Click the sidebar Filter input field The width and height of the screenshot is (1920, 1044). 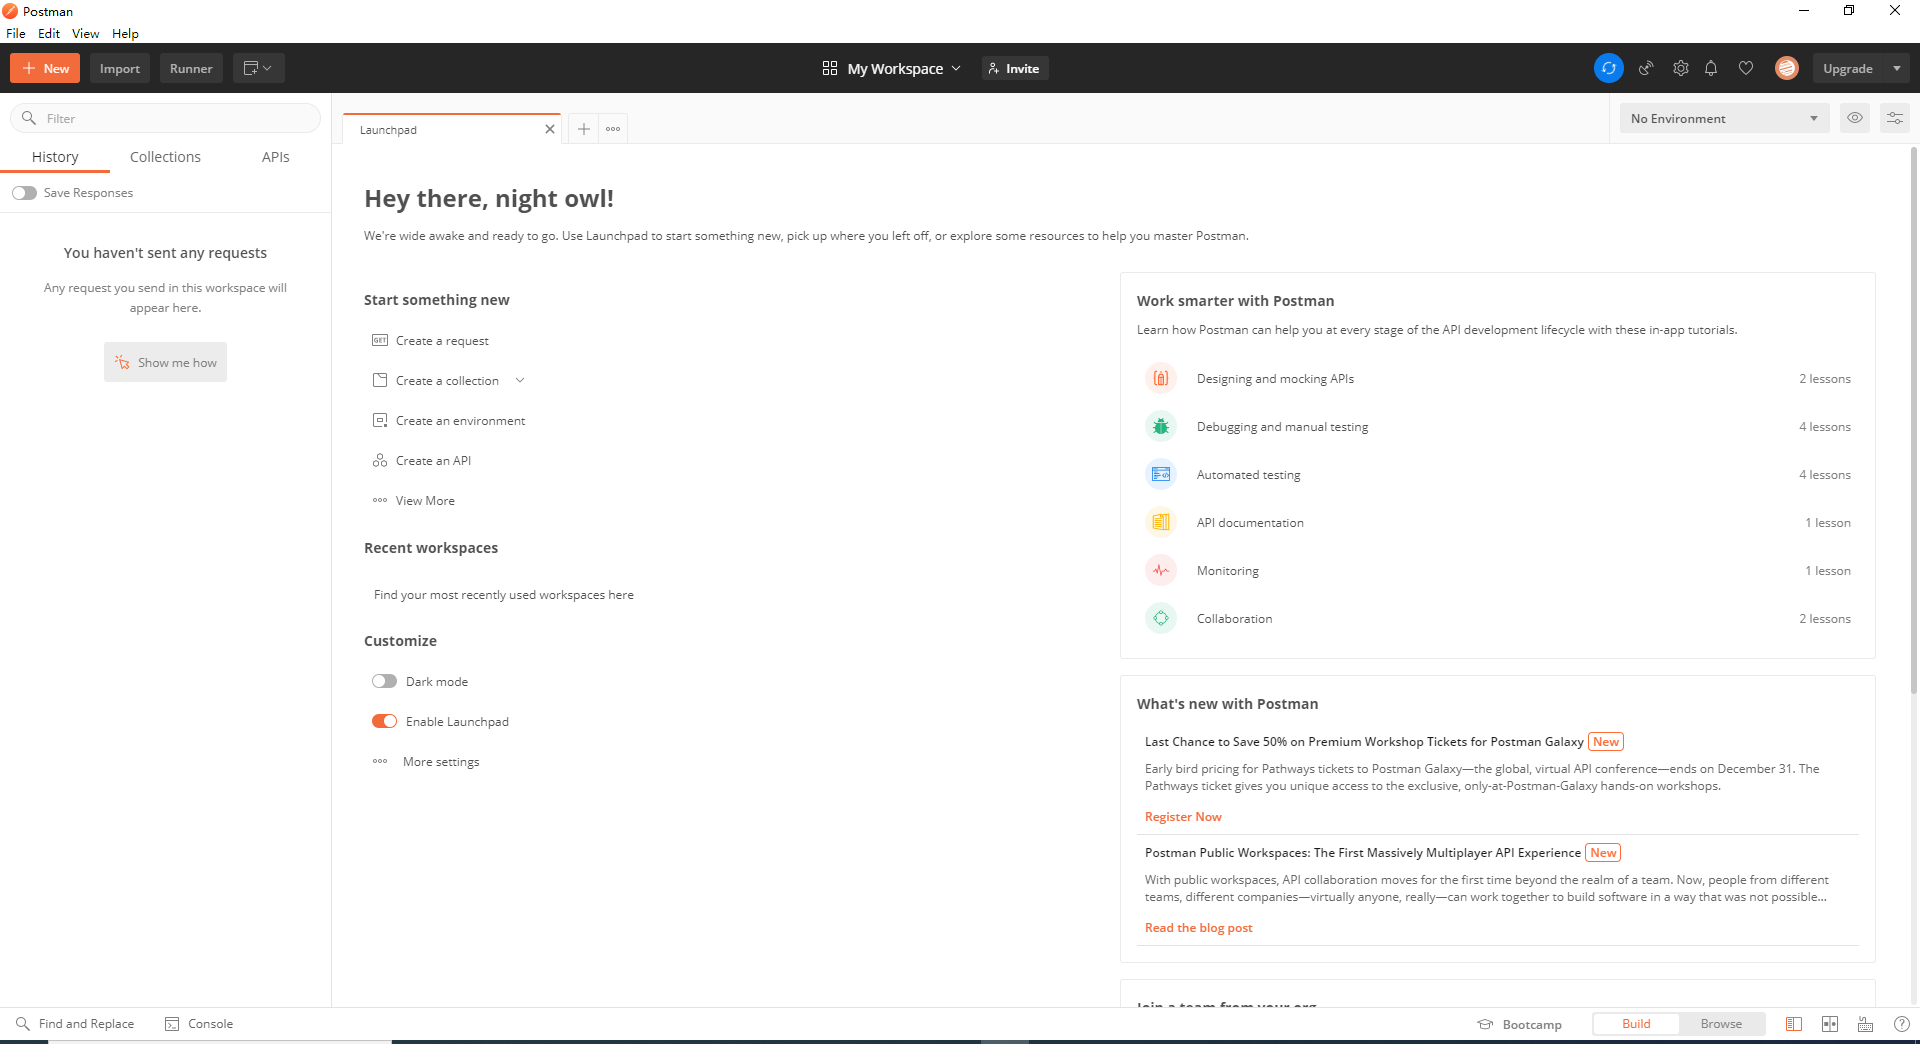coord(165,118)
